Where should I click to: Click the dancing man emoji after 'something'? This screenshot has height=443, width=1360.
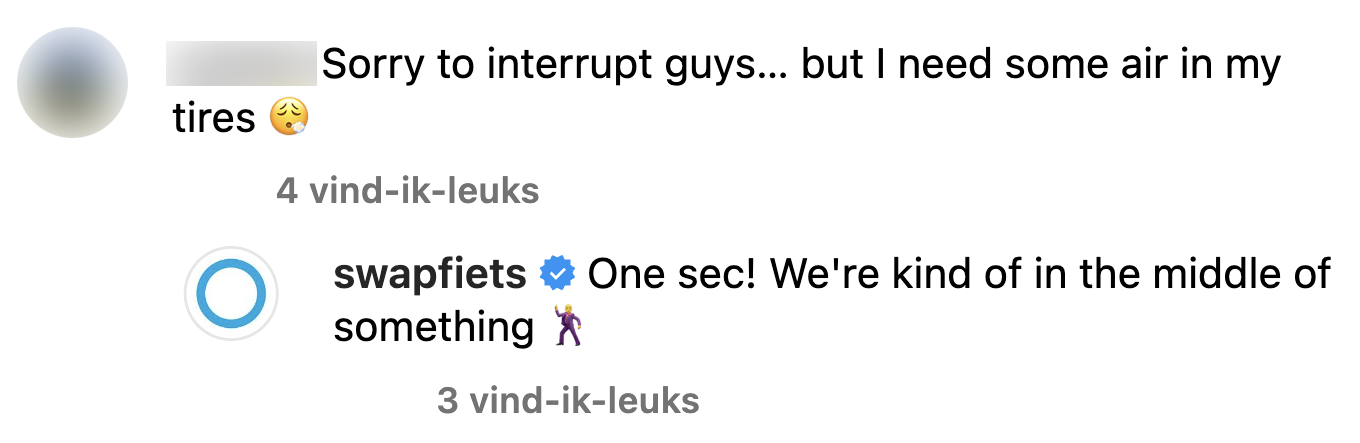click(567, 328)
